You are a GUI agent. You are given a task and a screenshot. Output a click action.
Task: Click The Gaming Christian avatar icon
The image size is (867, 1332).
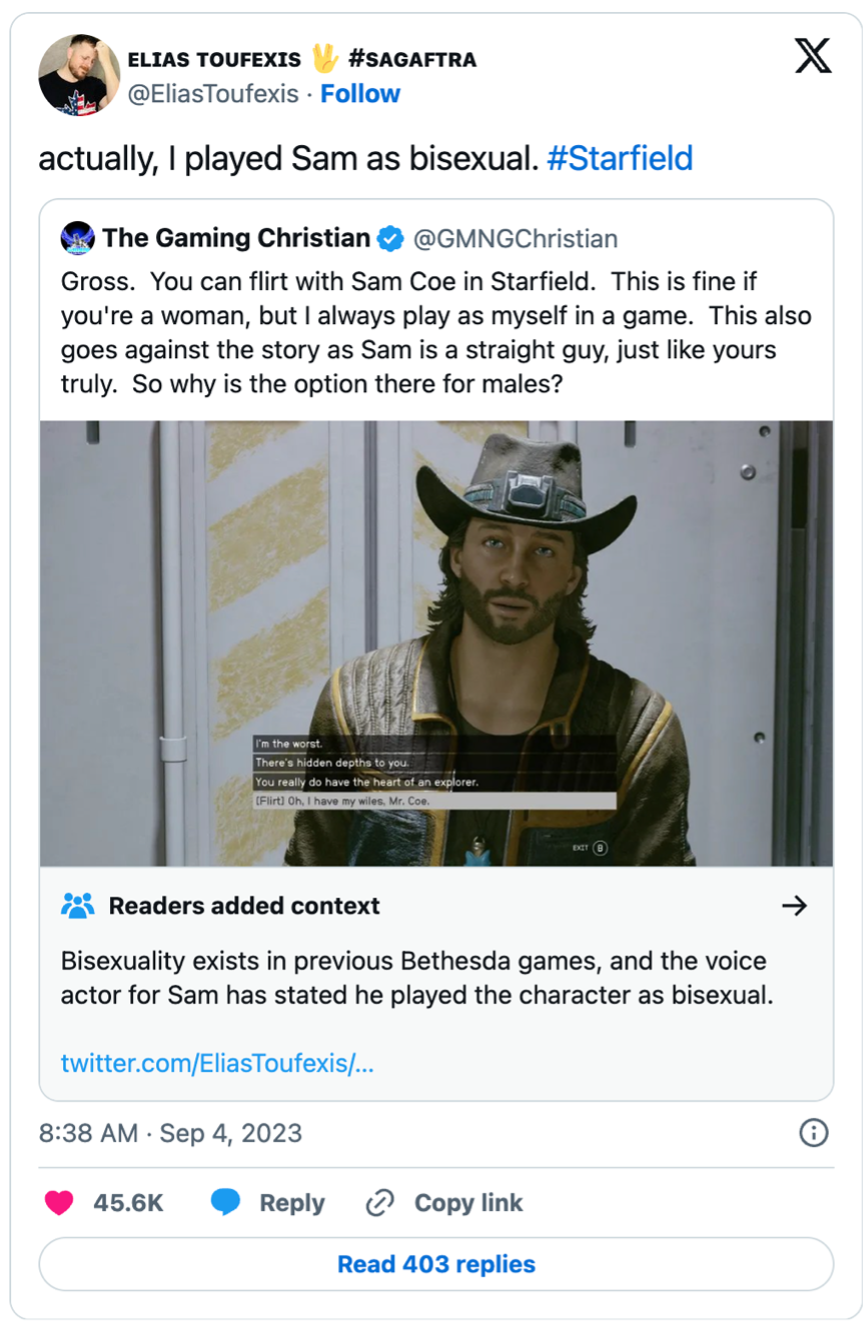point(78,239)
